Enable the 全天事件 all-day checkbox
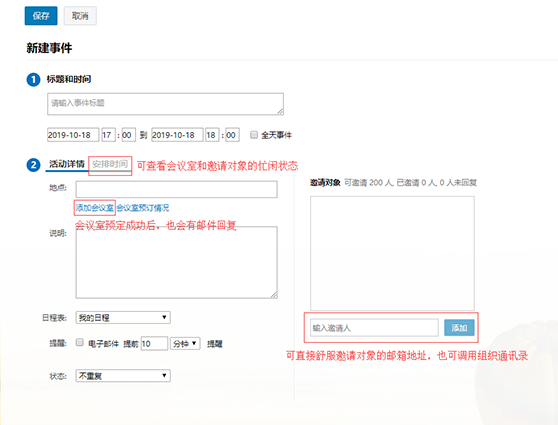The height and width of the screenshot is (425, 558). click(254, 135)
